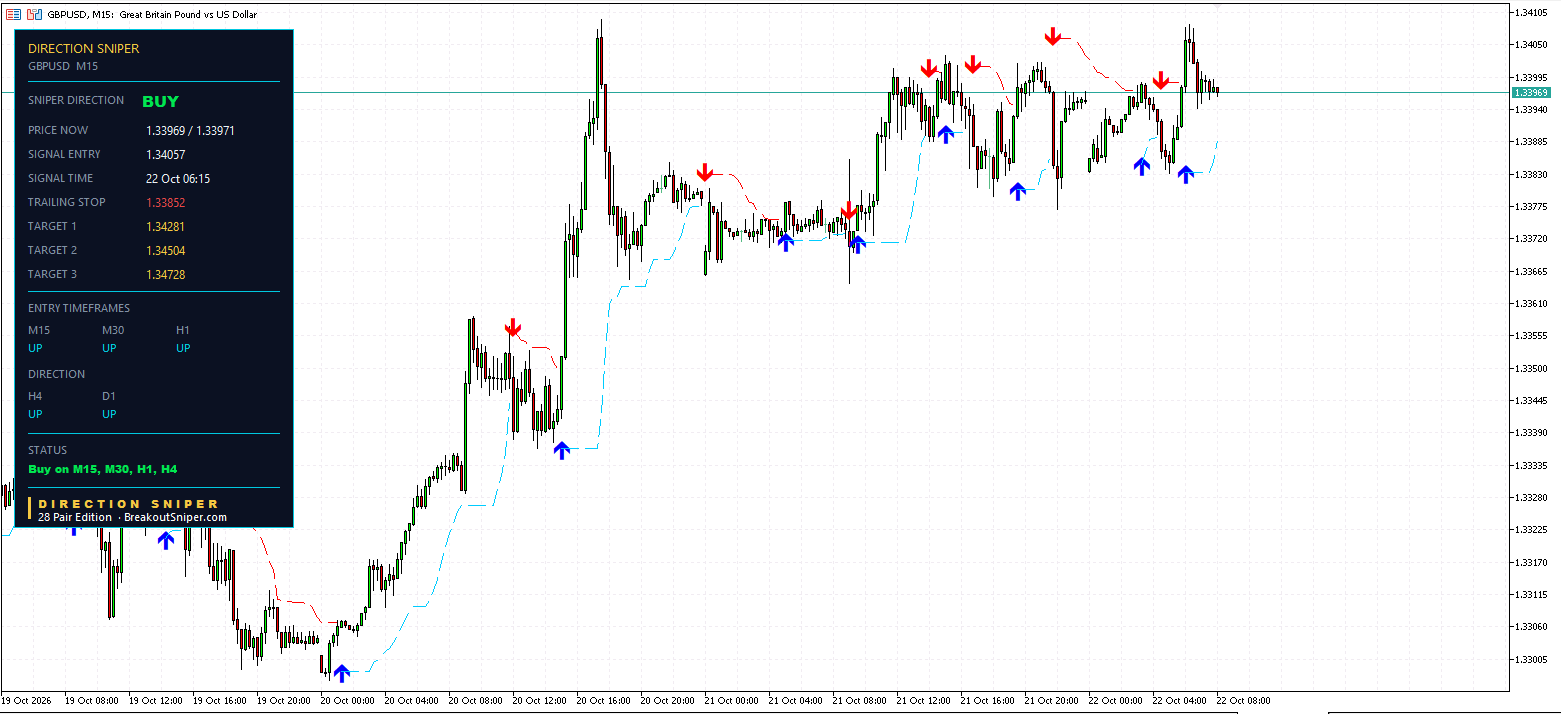Select blue buy arrow near 20 Oct 00:00
This screenshot has width=1561, height=714.
pos(342,673)
